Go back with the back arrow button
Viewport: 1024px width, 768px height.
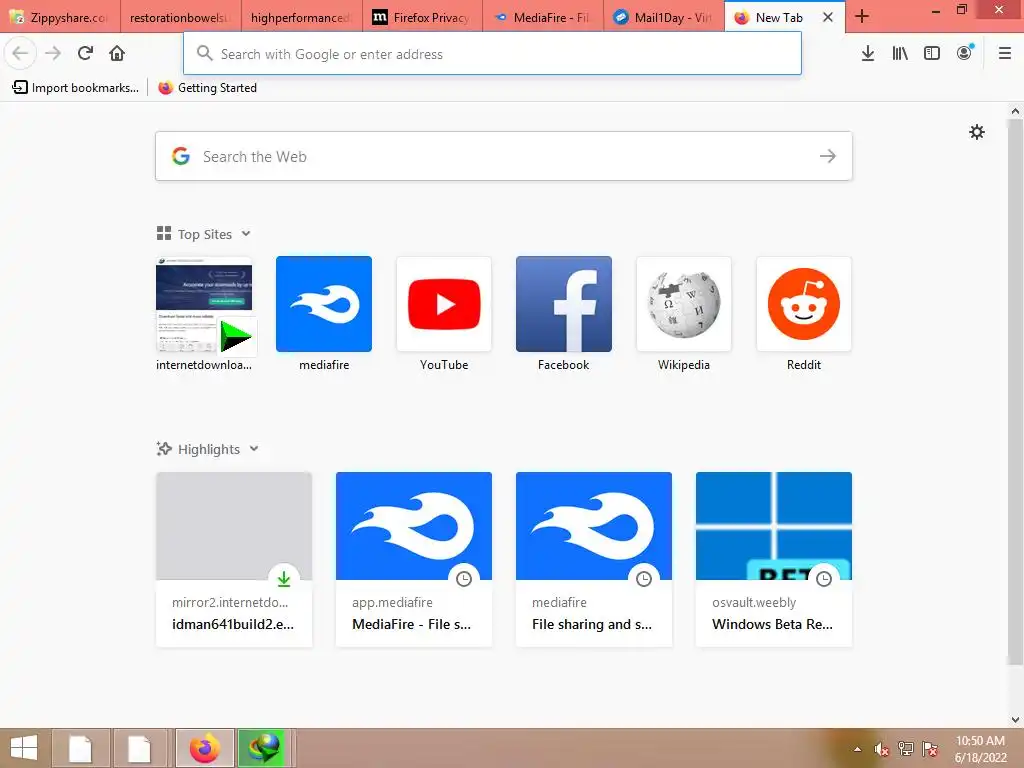tap(20, 53)
